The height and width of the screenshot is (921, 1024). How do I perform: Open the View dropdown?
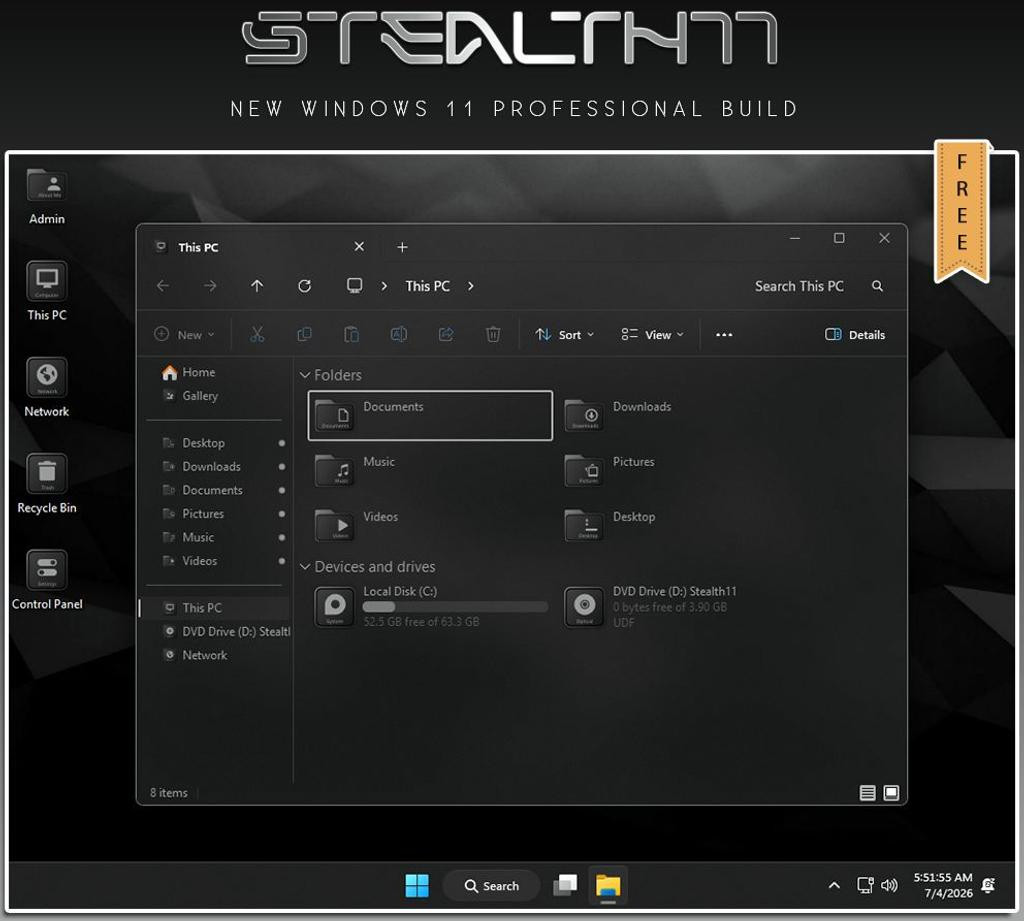point(652,334)
